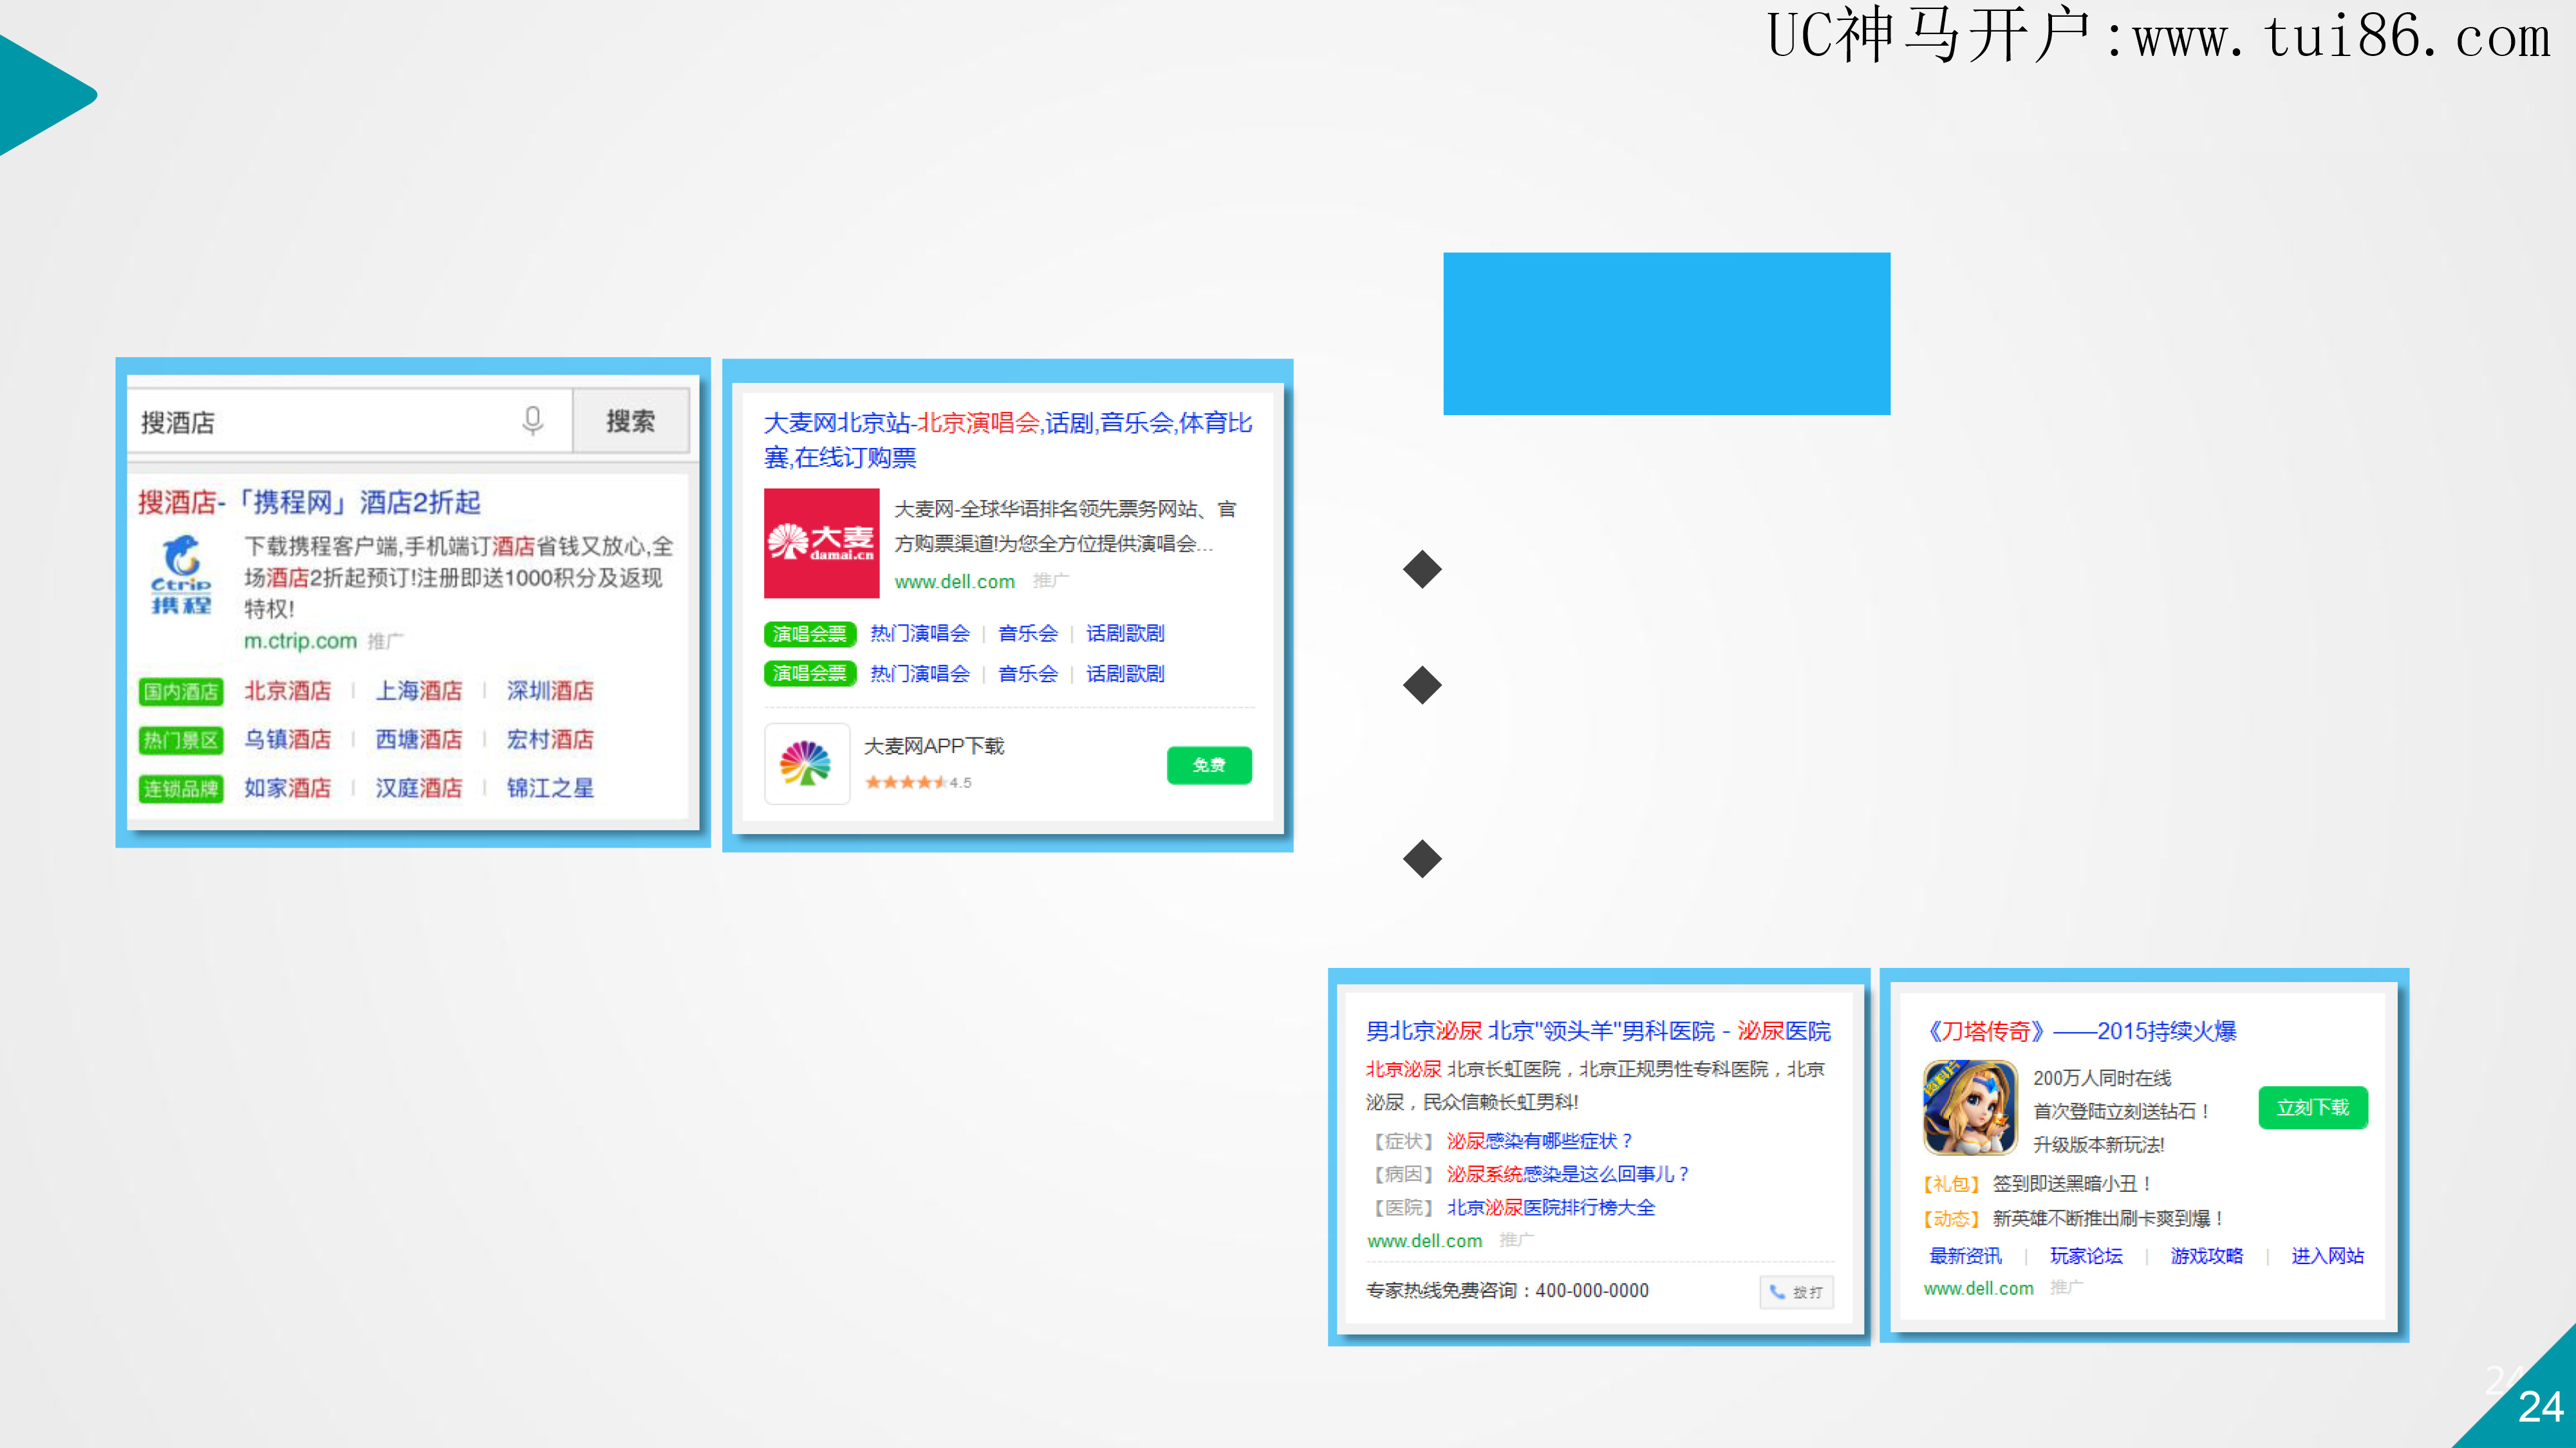
Task: Tap the green 免费 download button
Action: (x=1209, y=765)
